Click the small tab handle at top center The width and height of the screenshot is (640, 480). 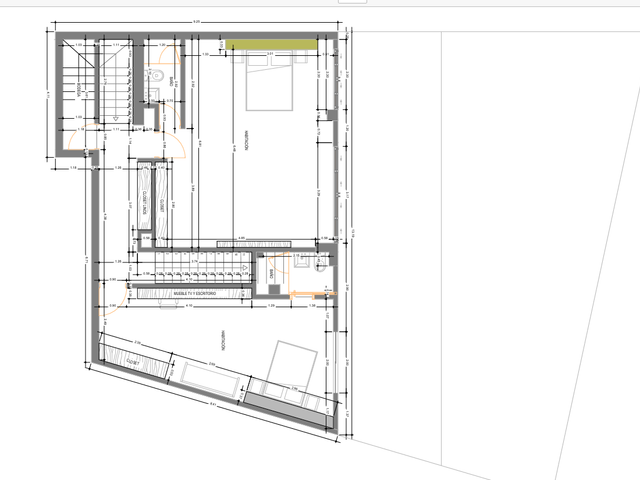point(352,2)
